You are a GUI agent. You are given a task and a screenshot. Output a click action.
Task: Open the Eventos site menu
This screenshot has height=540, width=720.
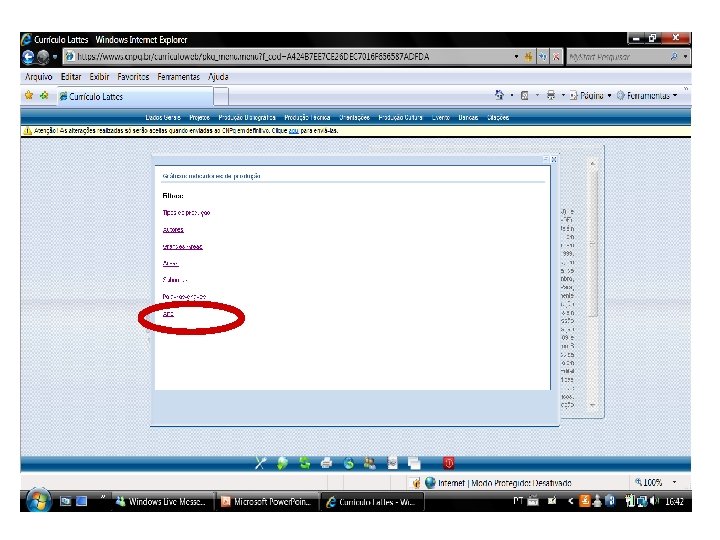pos(440,118)
